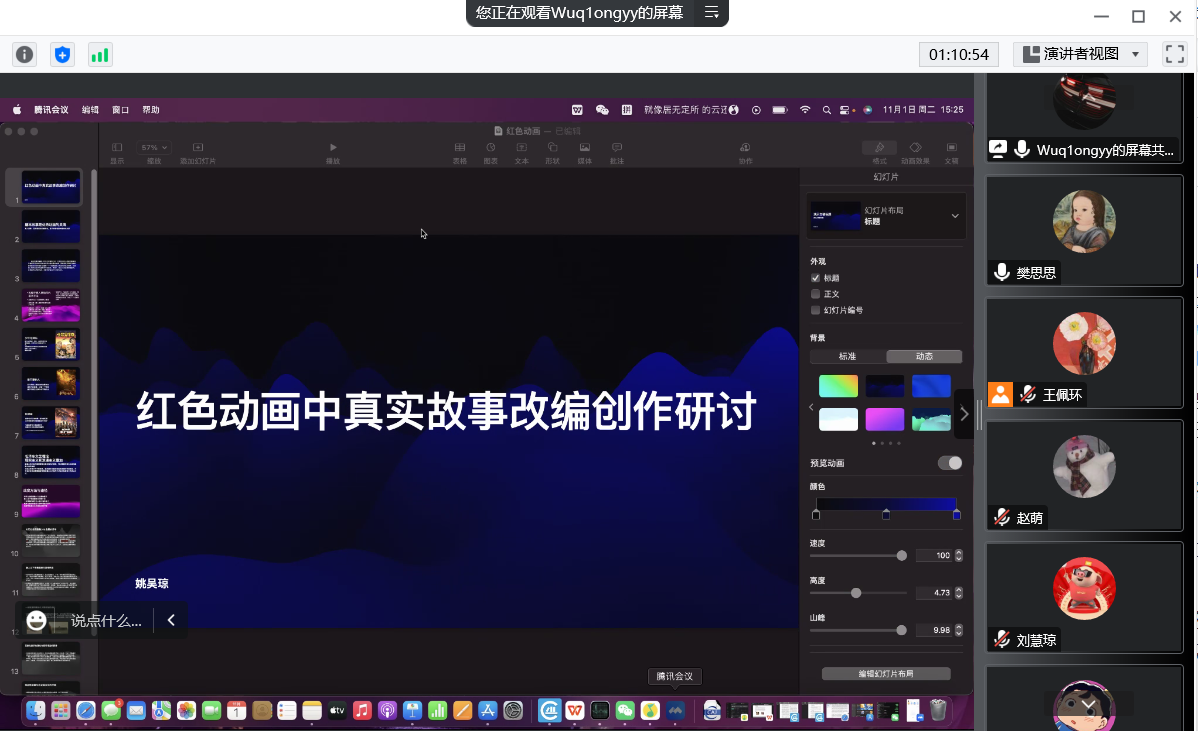Check the green network signal icon

coord(100,55)
